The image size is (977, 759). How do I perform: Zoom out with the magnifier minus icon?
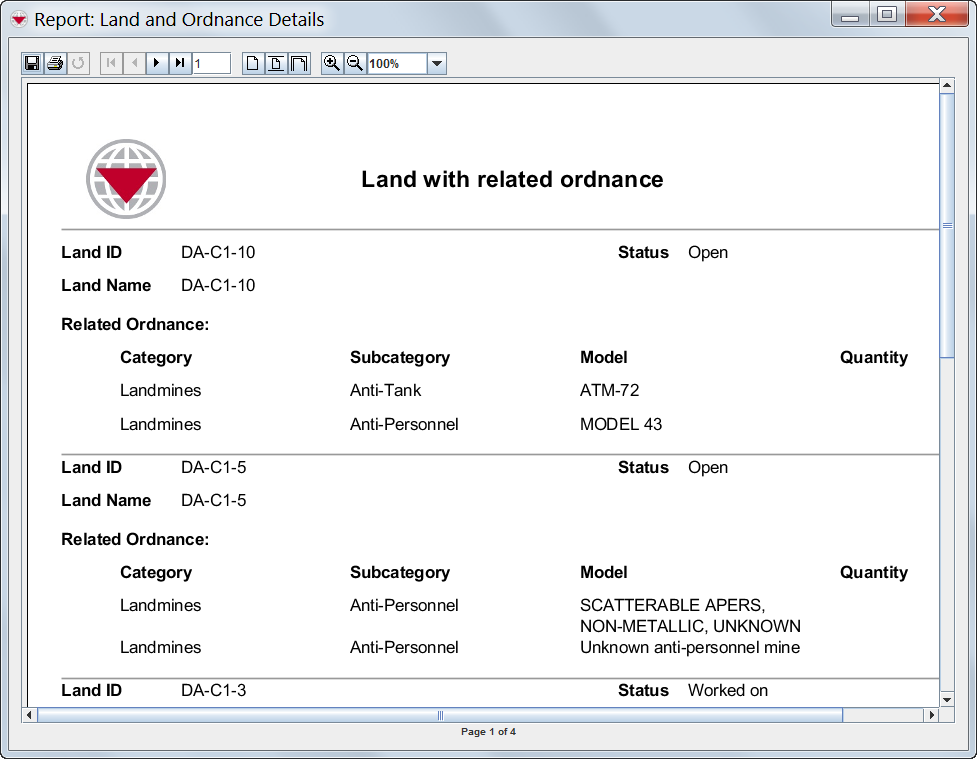[355, 64]
